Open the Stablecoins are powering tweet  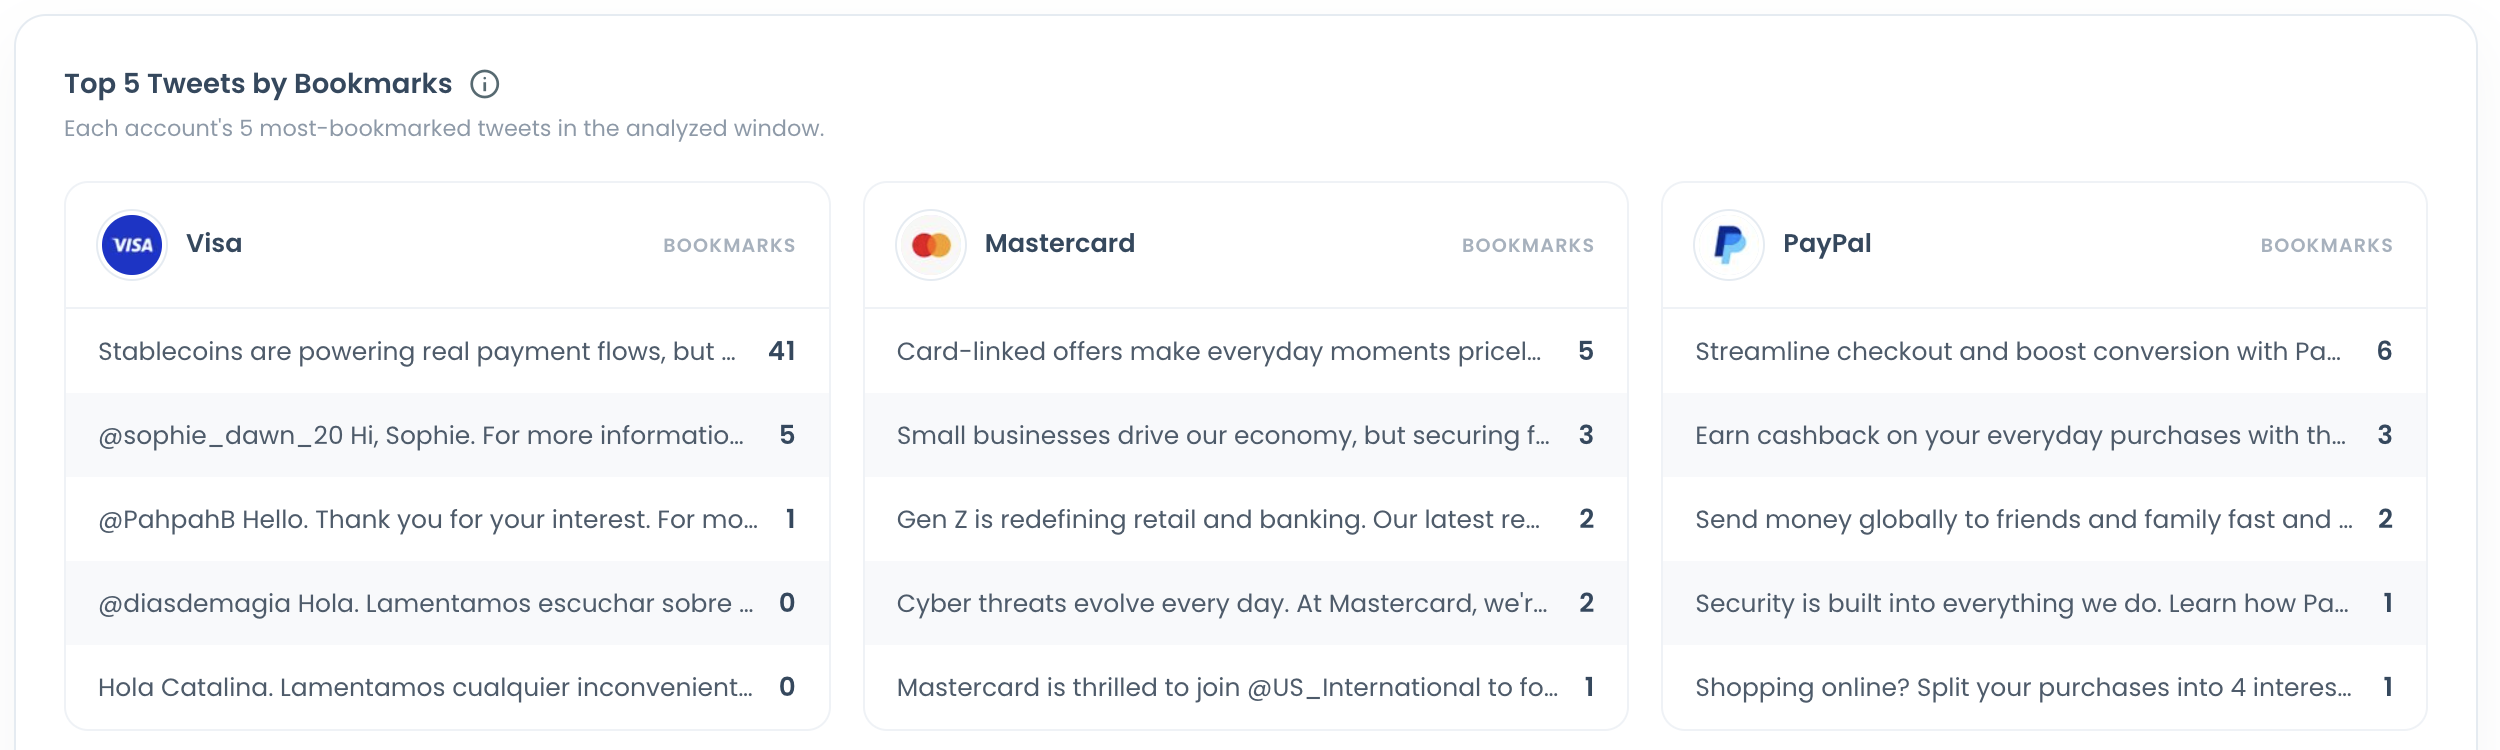point(447,351)
